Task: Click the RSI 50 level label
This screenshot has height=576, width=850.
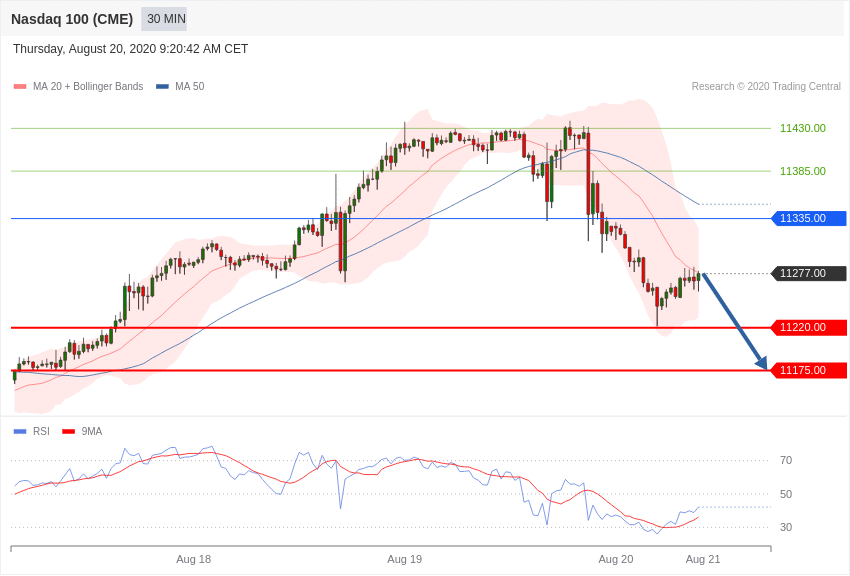Action: [x=785, y=494]
